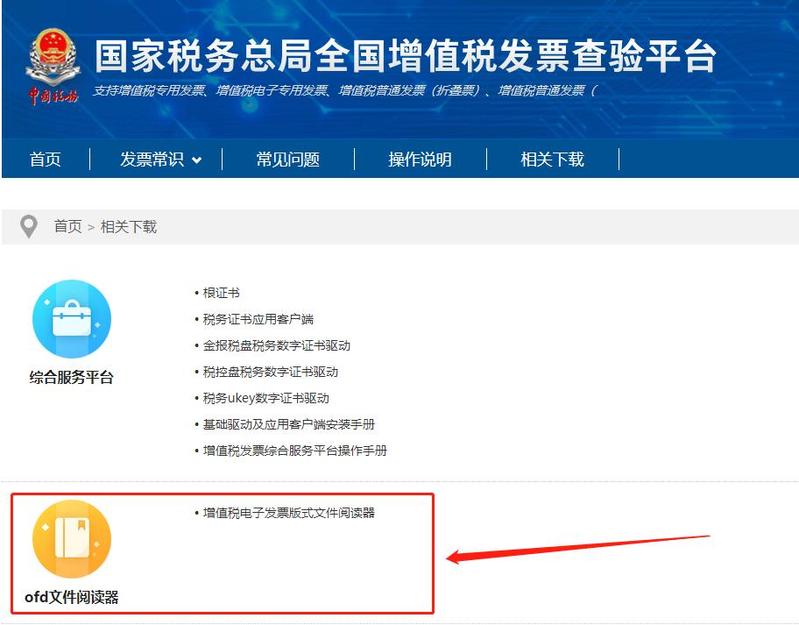Click the orange book ofd文件阅读器 icon

pos(72,539)
